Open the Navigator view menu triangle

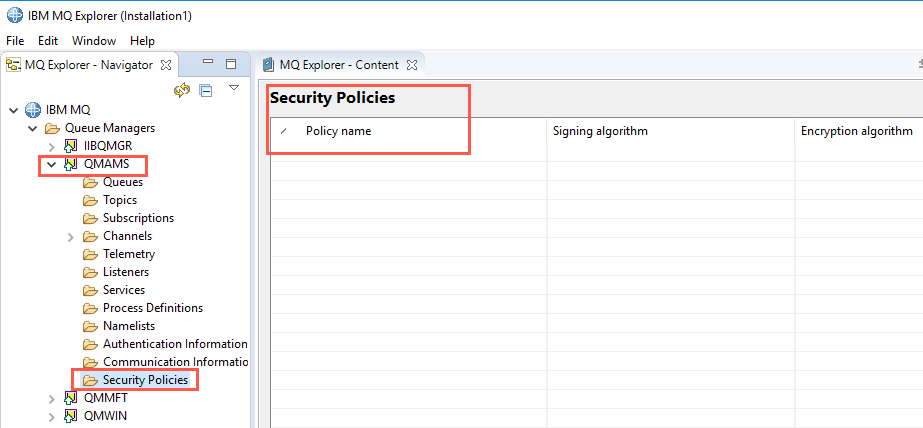(x=234, y=88)
